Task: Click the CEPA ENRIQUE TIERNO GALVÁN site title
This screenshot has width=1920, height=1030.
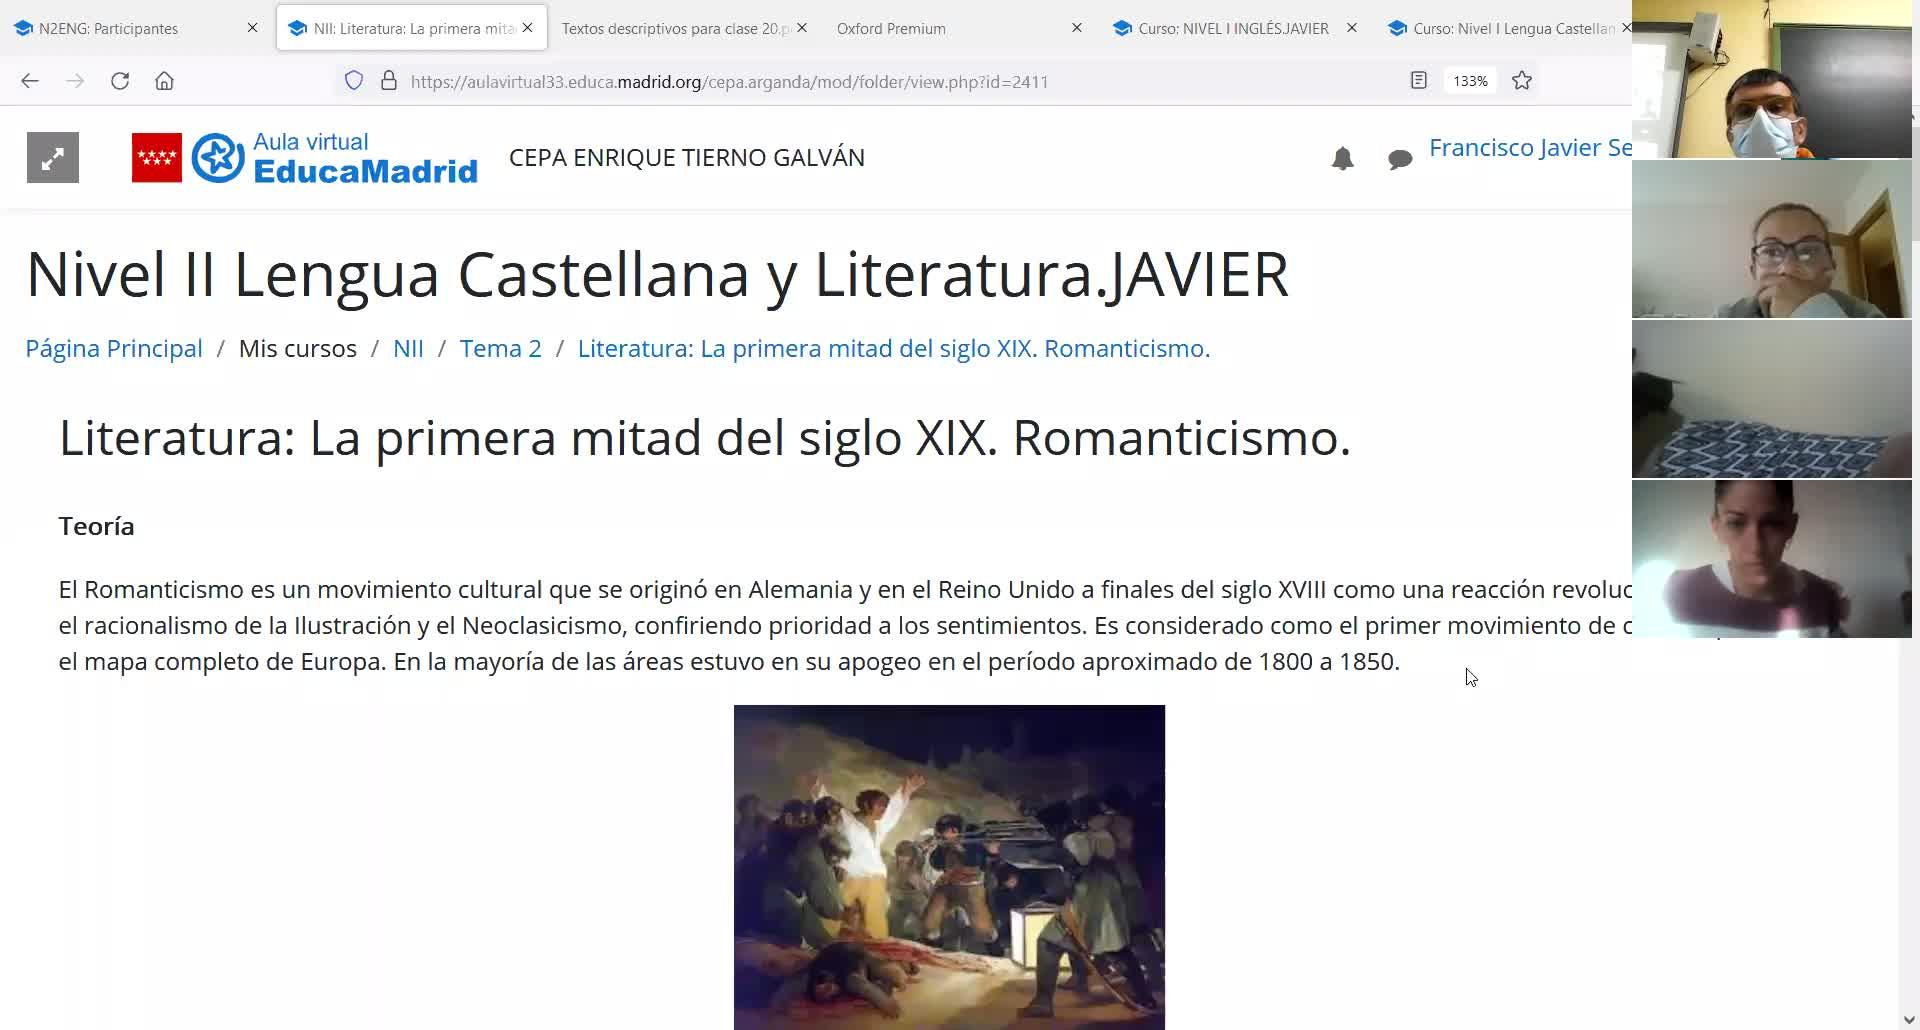Action: point(687,158)
